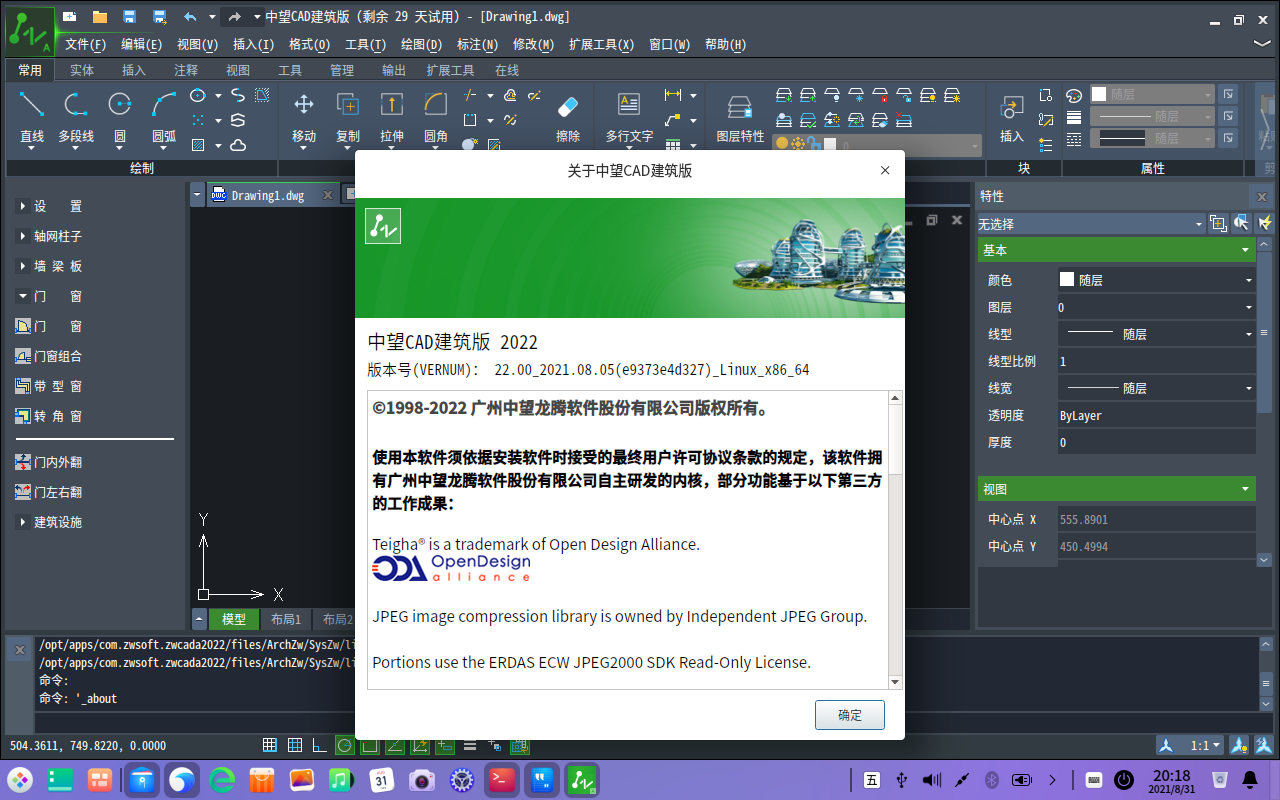Open the 无选择 selection dropdown
Viewport: 1280px width, 800px height.
point(1091,224)
